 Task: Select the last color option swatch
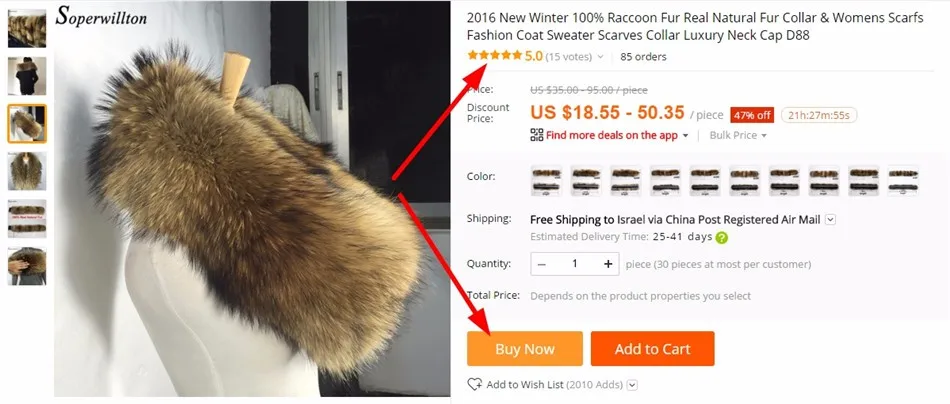point(903,180)
